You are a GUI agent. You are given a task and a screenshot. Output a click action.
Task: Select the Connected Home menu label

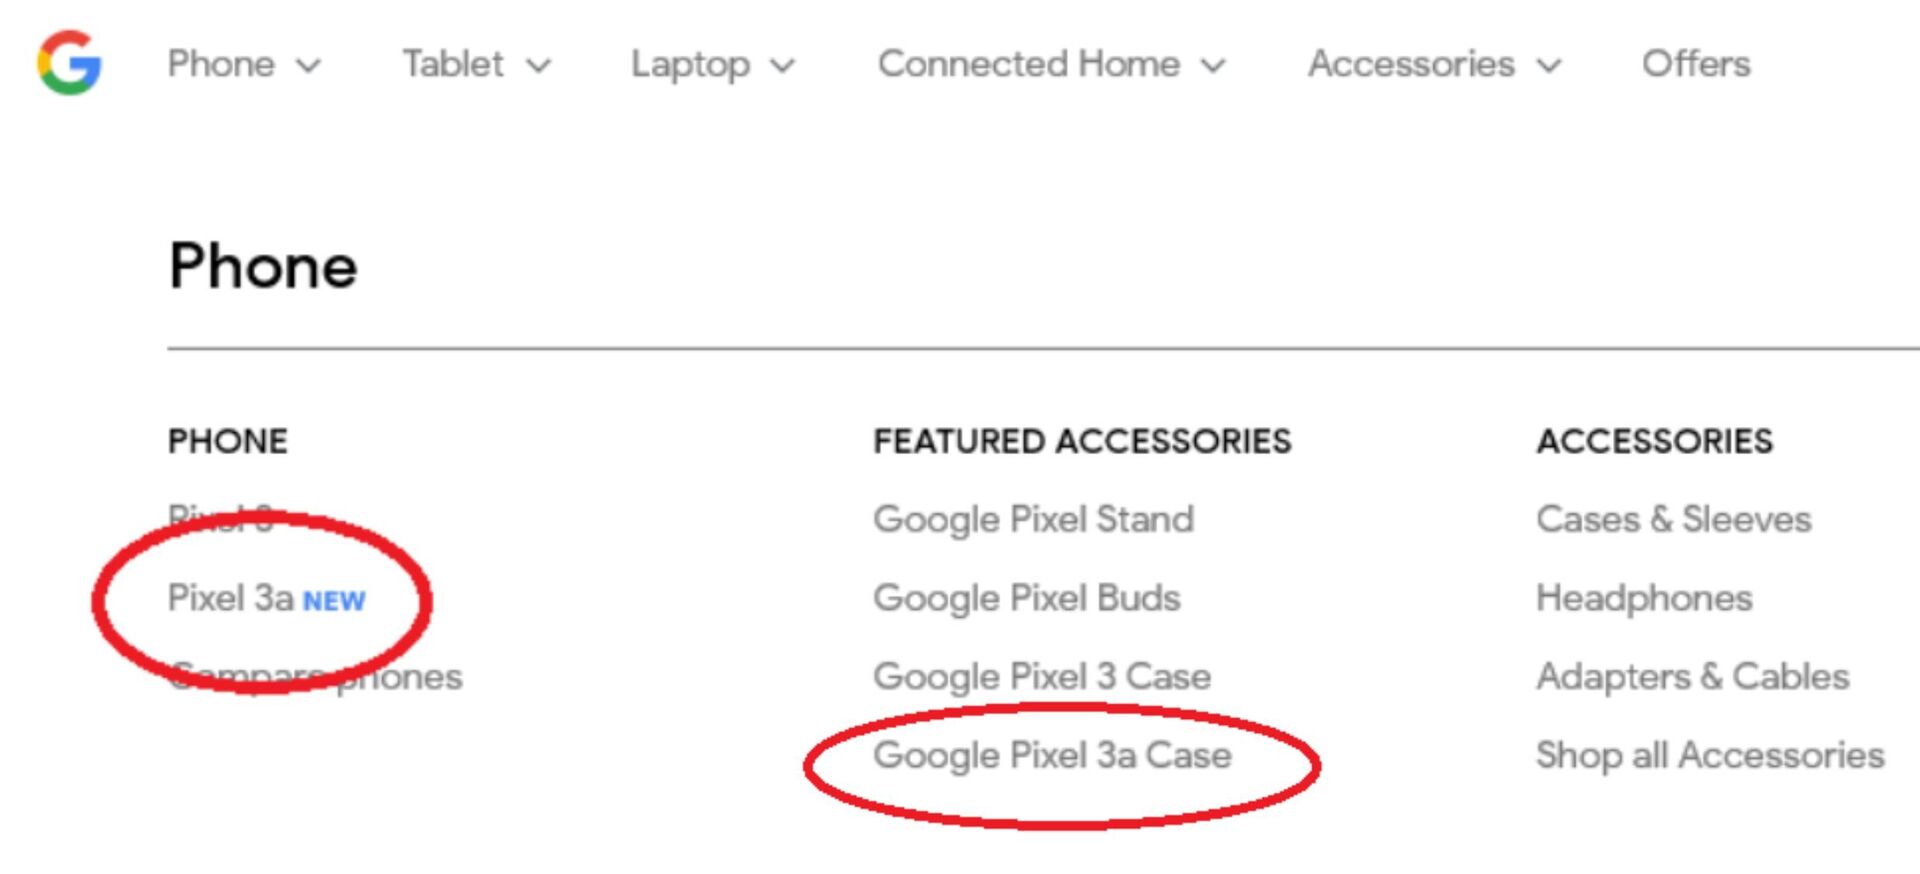click(1028, 64)
